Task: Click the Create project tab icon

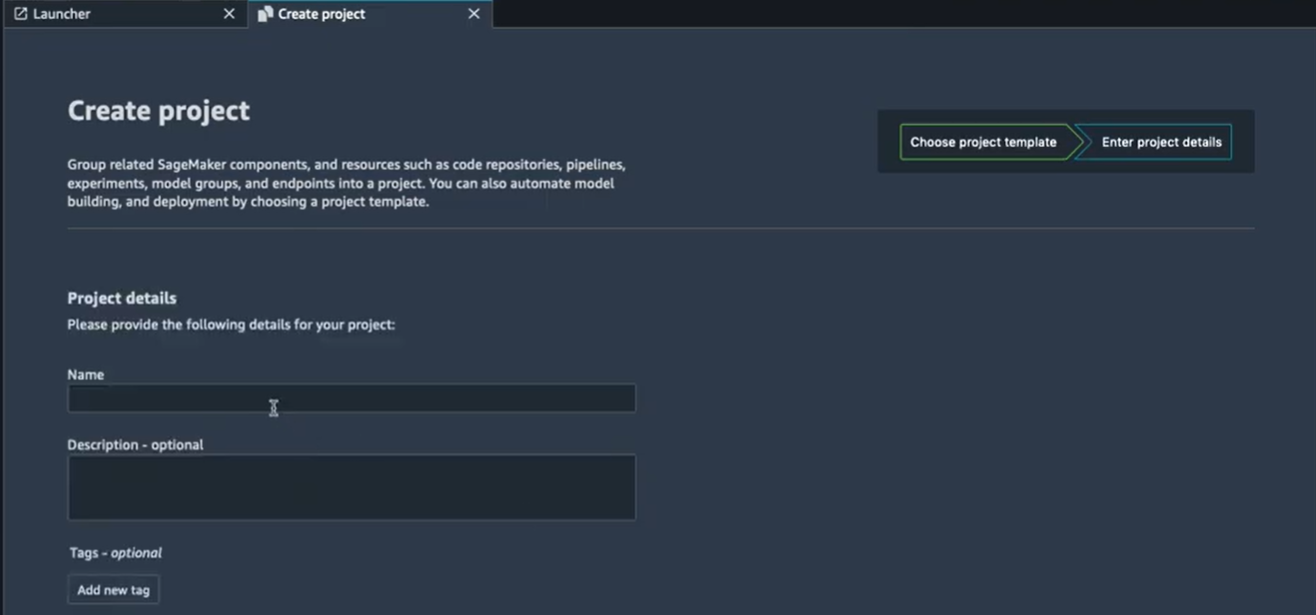Action: click(x=265, y=14)
